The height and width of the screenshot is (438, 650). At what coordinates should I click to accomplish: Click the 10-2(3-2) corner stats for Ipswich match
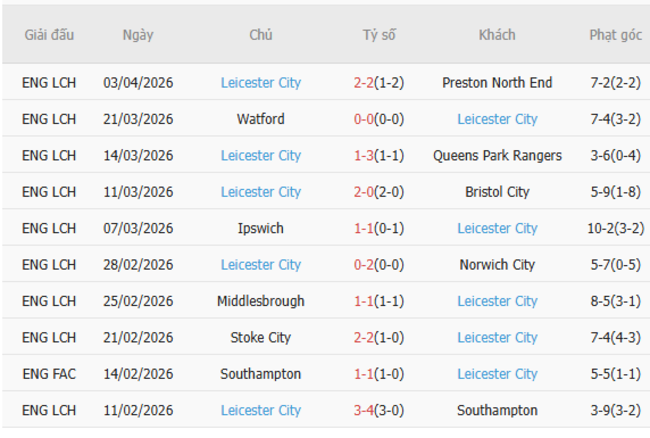[x=615, y=228]
